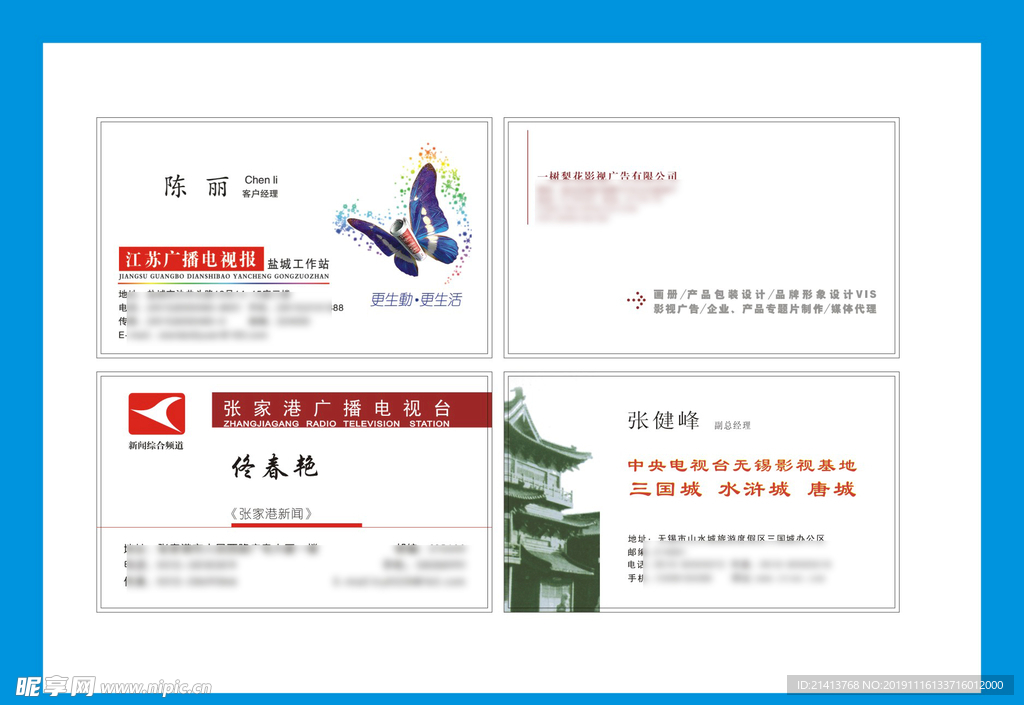The height and width of the screenshot is (705, 1024).
Task: Click the ID number bar at bottom right
Action: pyautogui.click(x=900, y=685)
